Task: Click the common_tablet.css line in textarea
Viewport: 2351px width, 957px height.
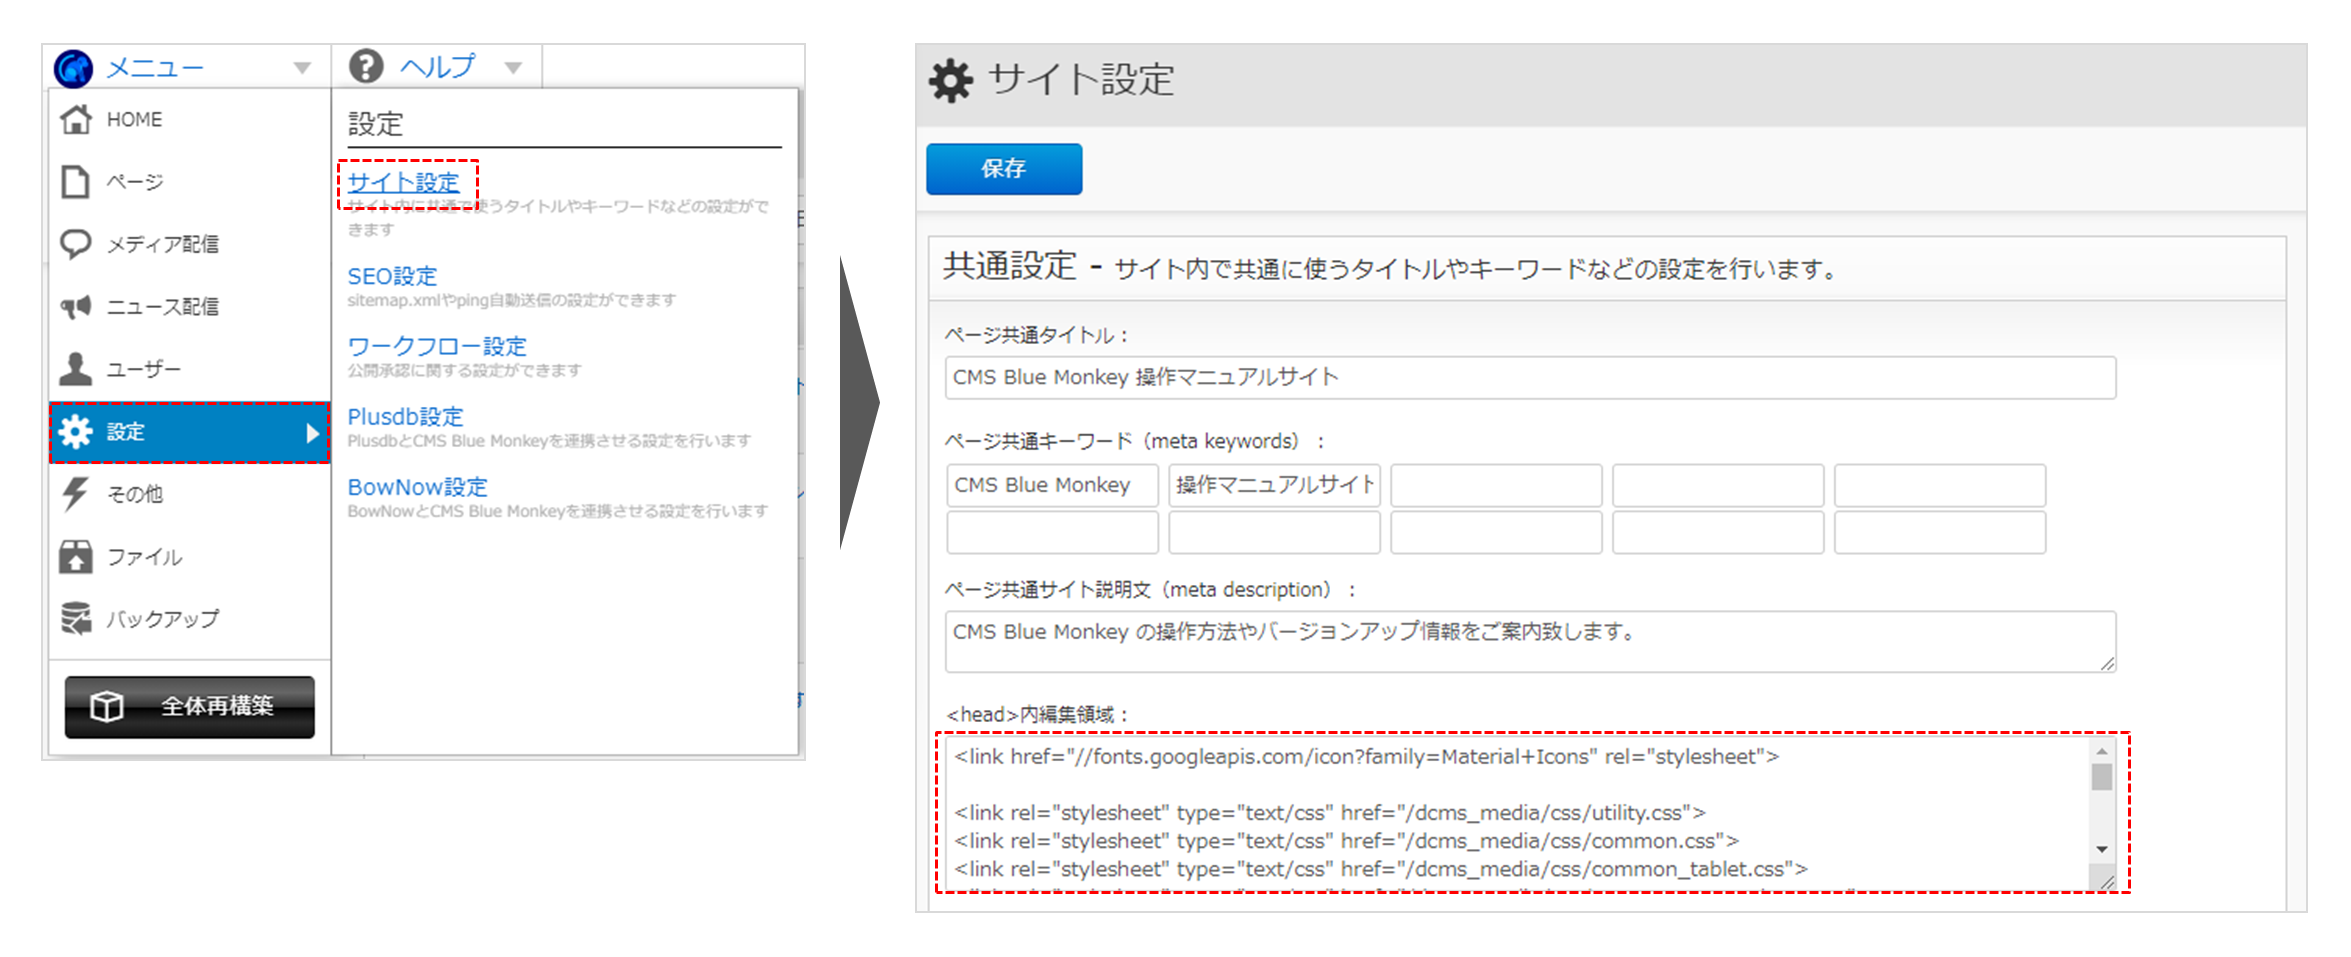Action: 1381,869
